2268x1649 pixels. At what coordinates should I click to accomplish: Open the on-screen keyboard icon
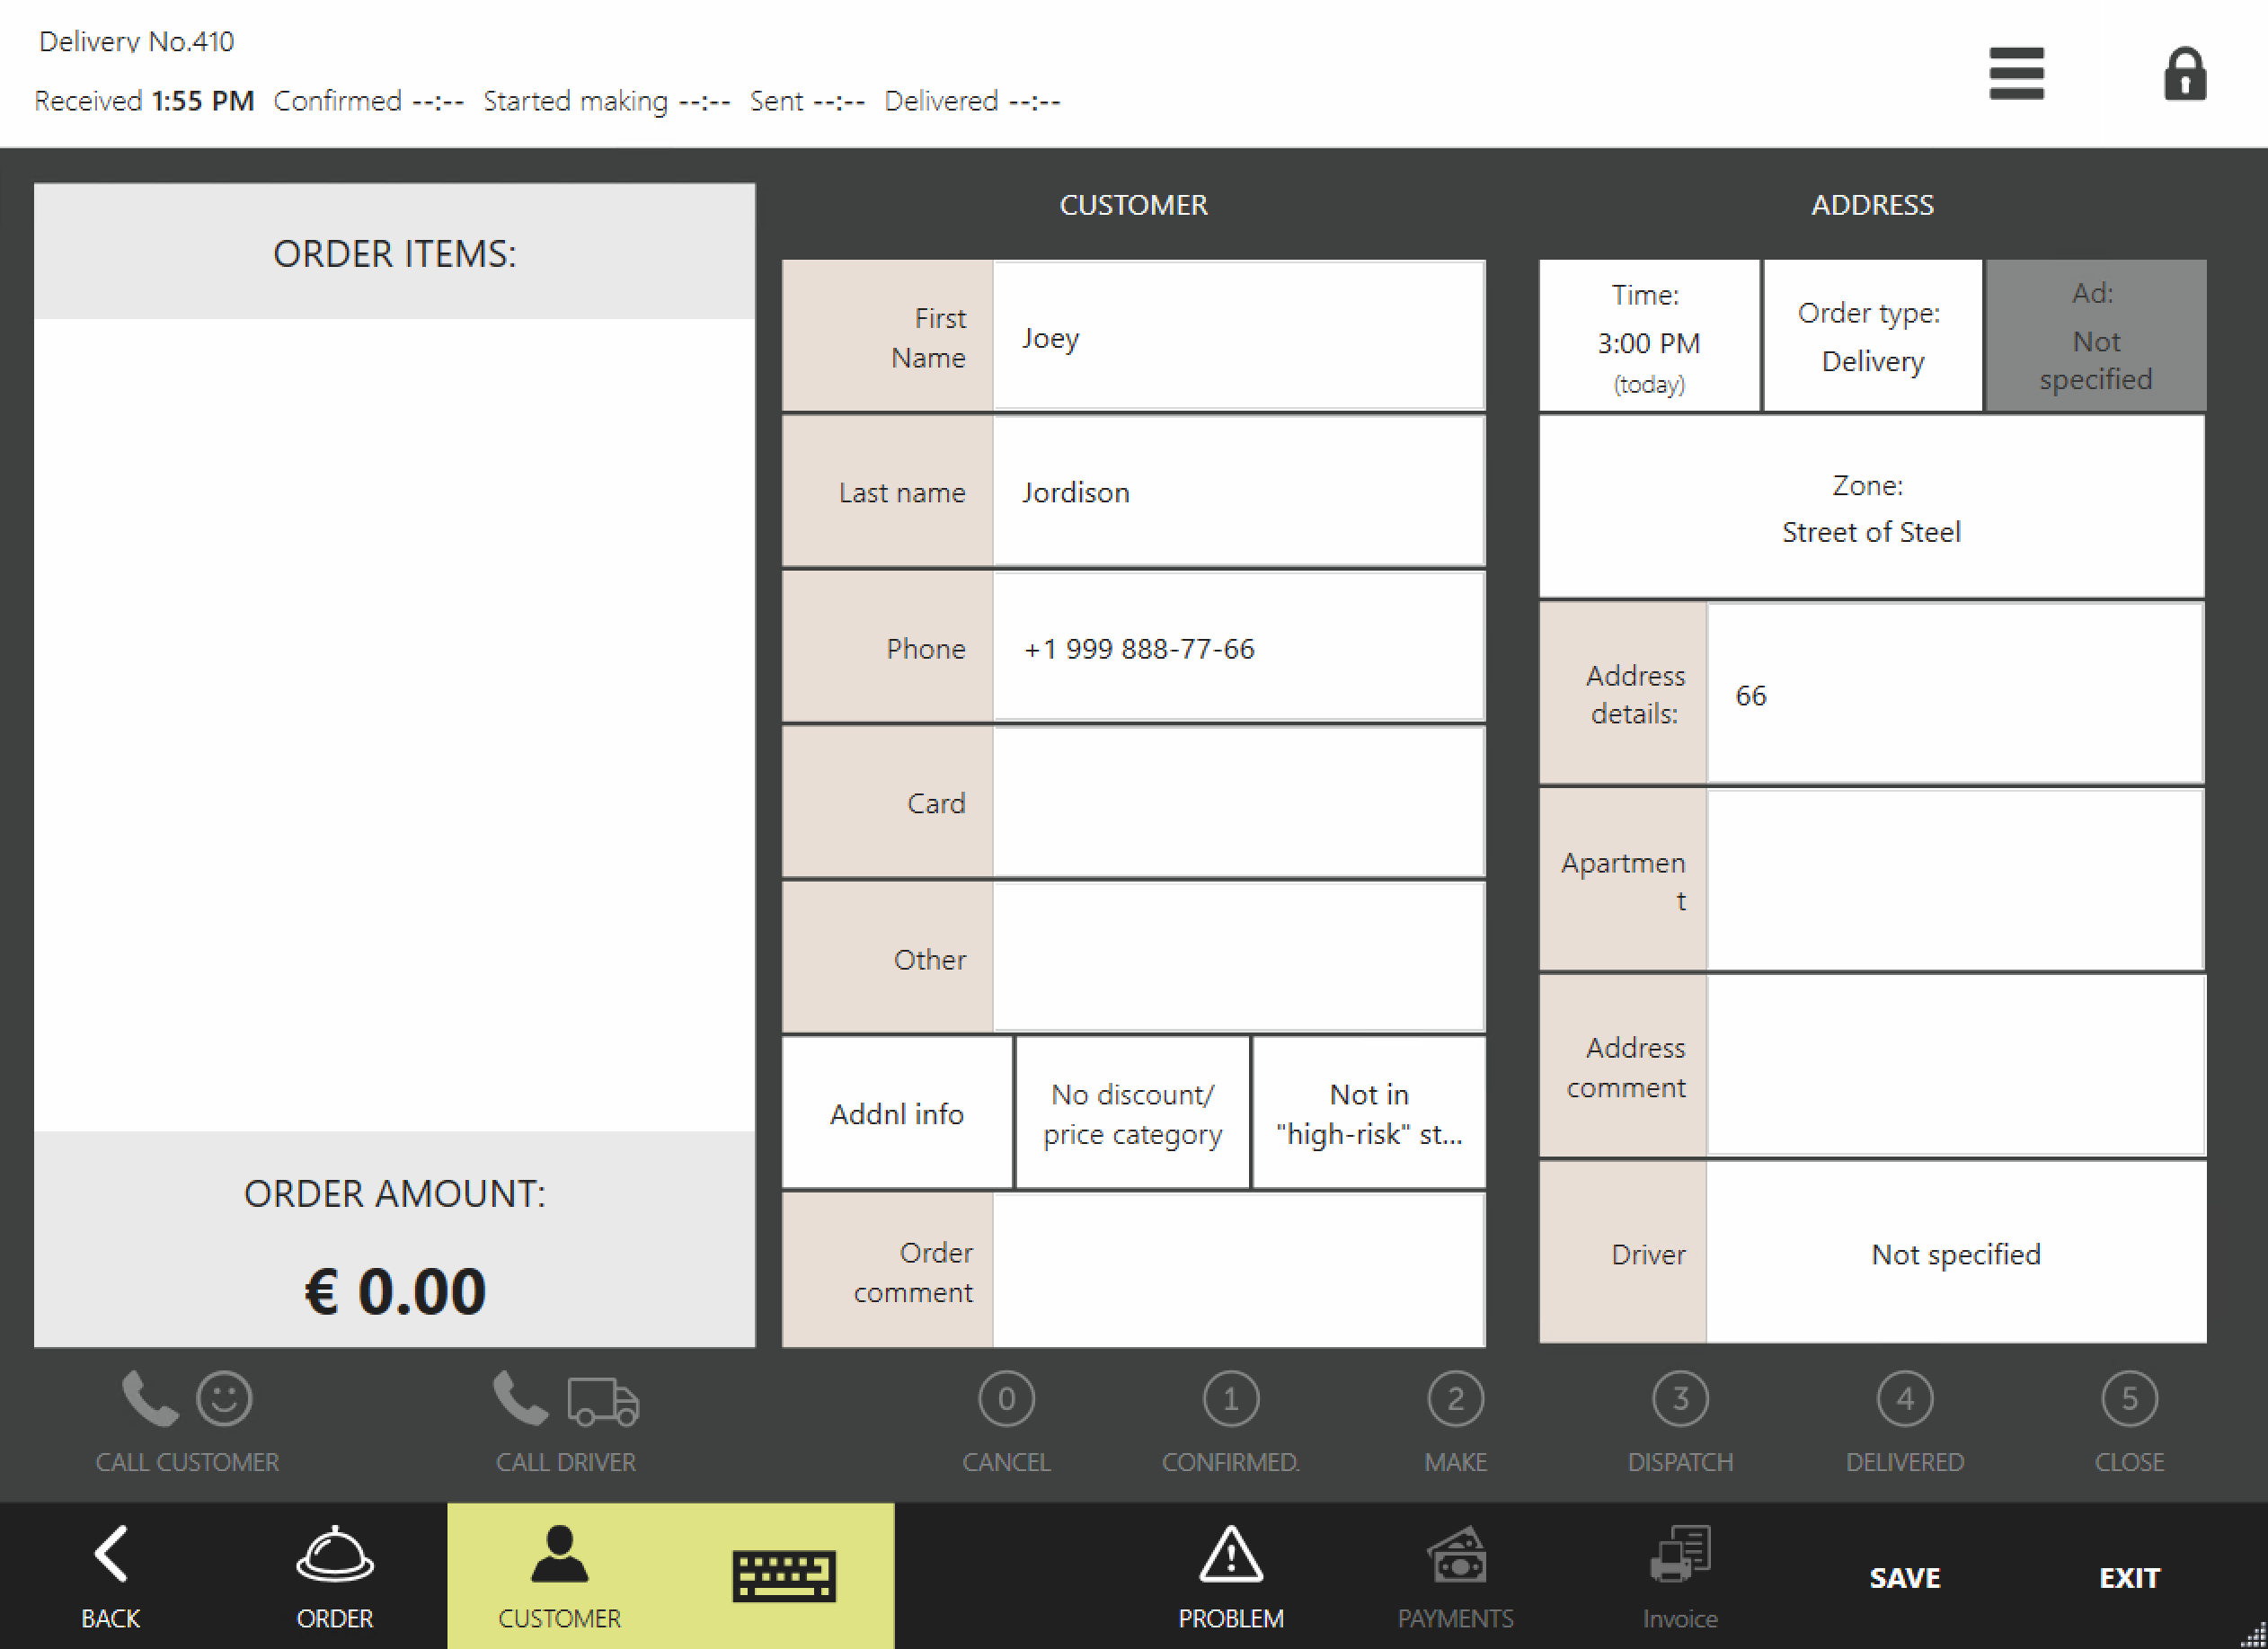[x=783, y=1576]
